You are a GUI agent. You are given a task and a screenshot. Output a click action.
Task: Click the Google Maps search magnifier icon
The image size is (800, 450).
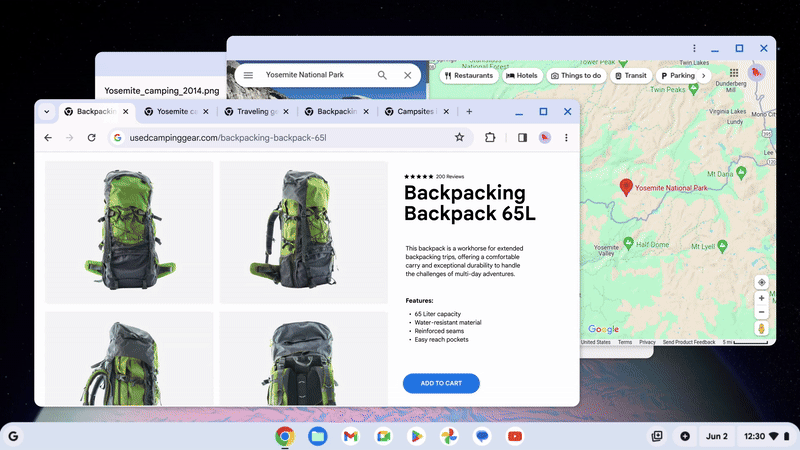pos(382,75)
